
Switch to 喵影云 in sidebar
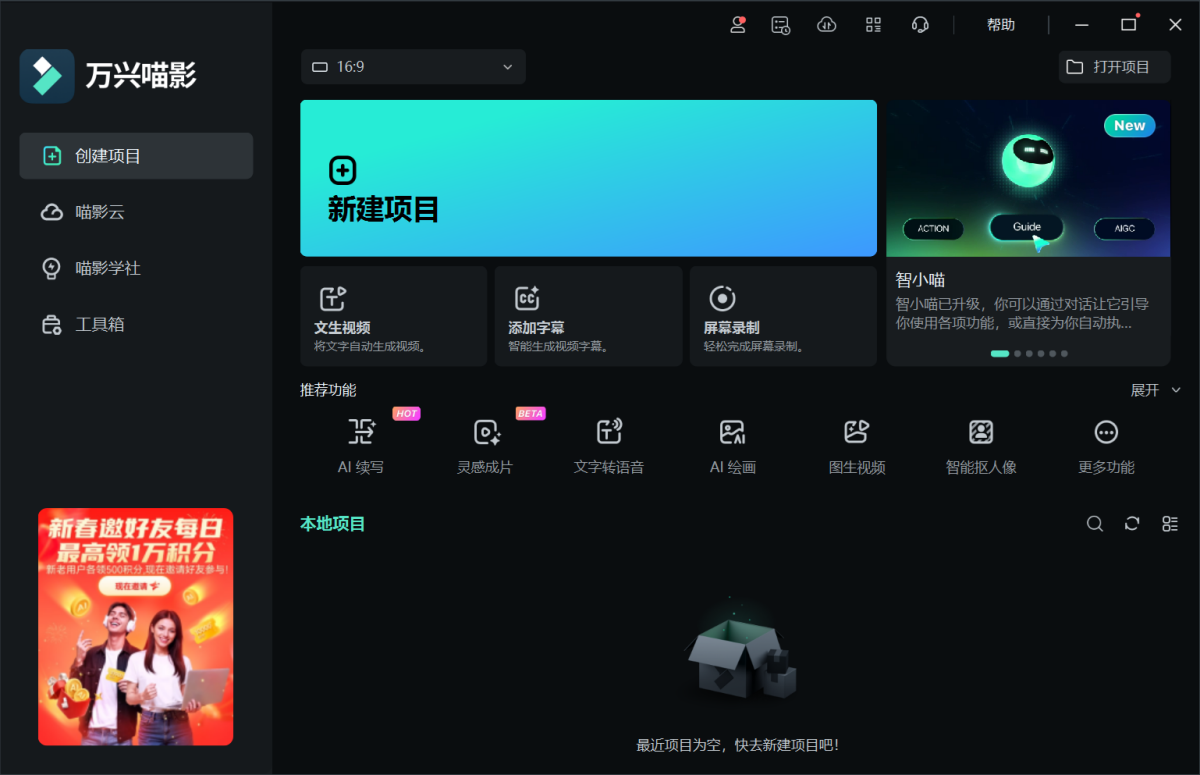pyautogui.click(x=100, y=212)
